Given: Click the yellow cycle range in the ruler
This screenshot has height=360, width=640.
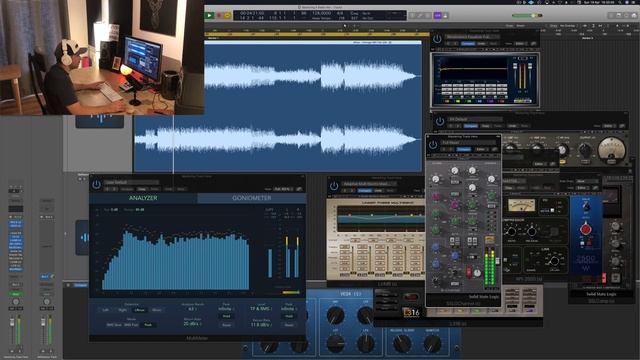Looking at the screenshot, I should [x=316, y=34].
